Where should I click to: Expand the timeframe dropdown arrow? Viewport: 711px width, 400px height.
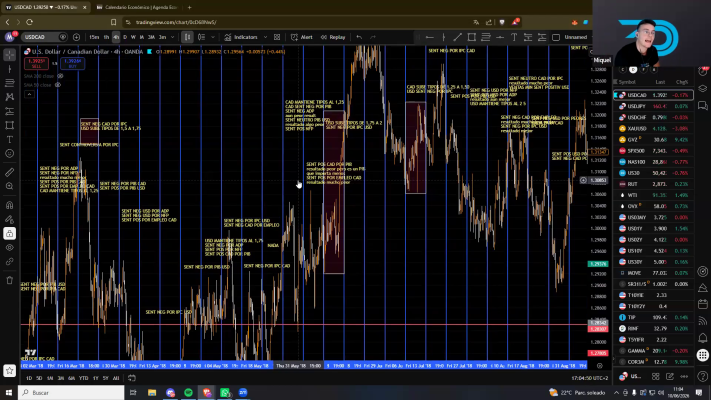click(172, 37)
